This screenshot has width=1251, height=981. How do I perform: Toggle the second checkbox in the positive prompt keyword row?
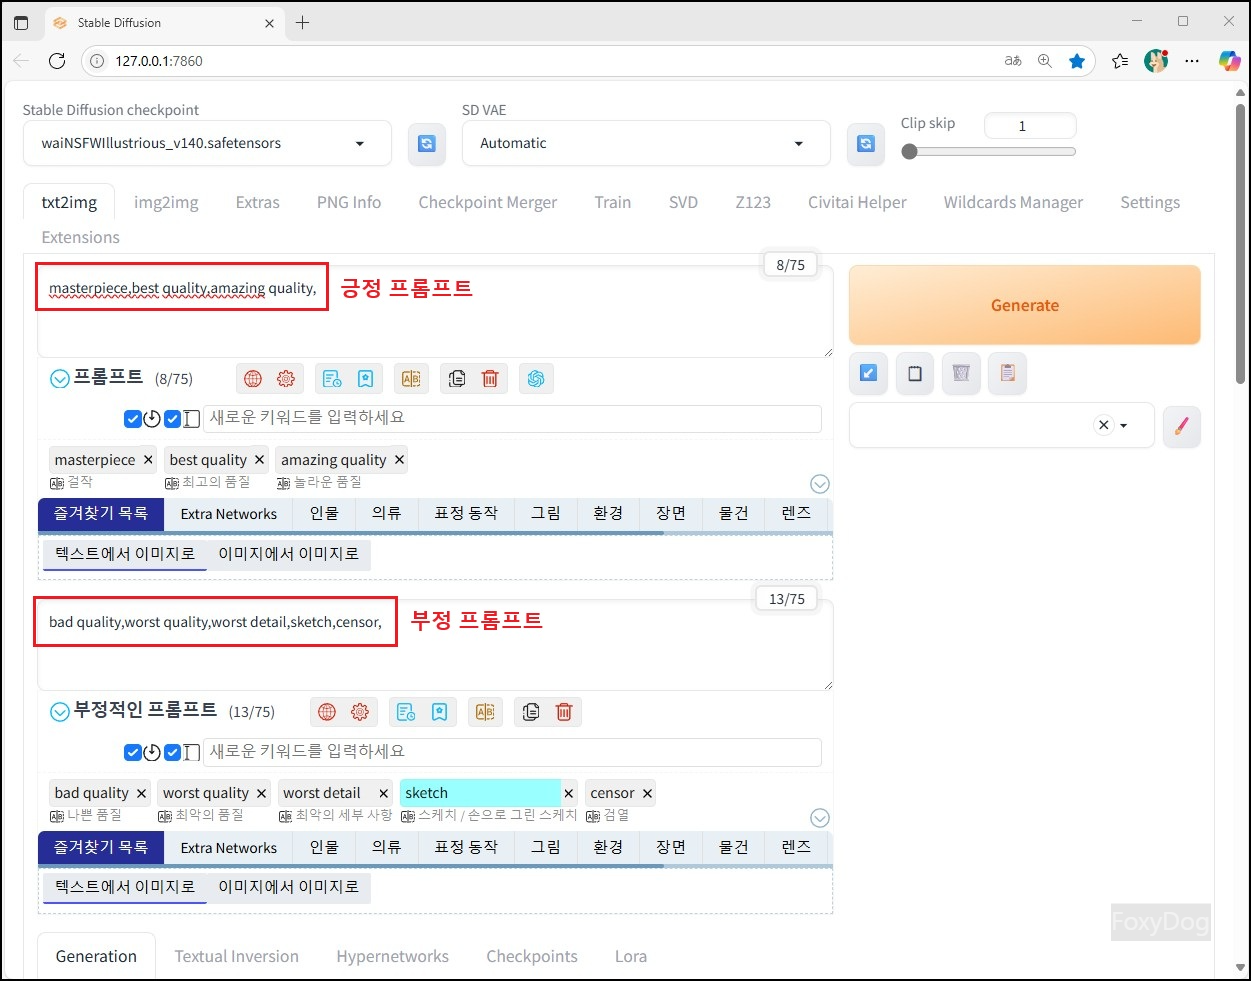point(173,419)
